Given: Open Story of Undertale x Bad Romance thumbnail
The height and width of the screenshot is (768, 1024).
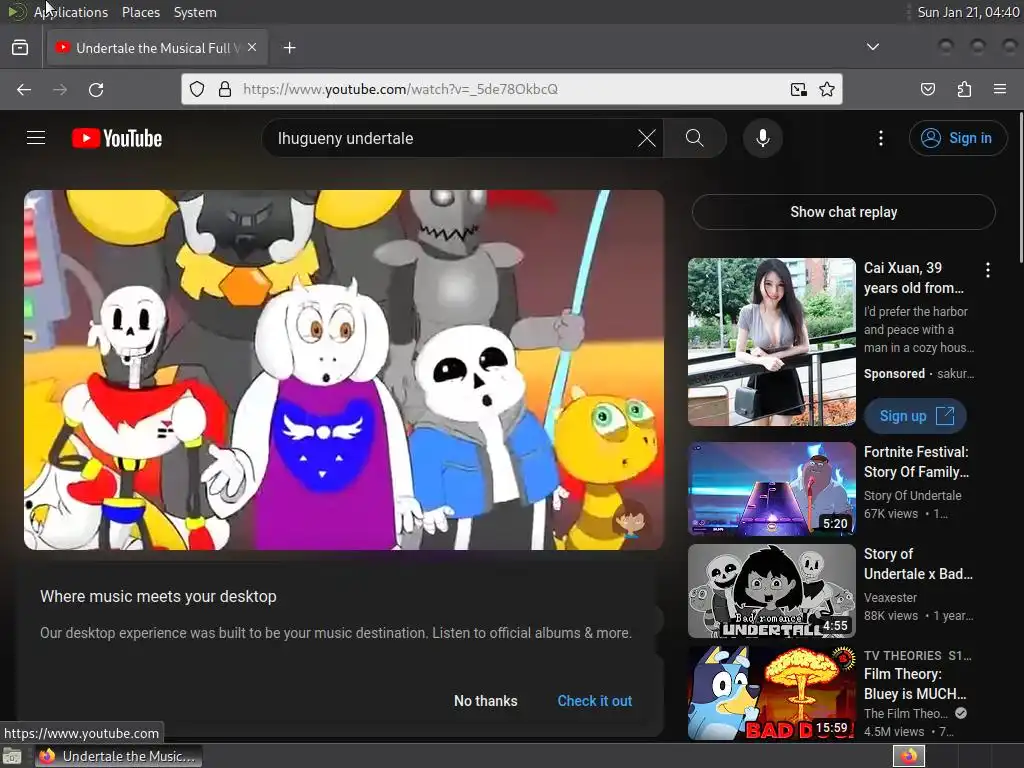Looking at the screenshot, I should point(772,590).
